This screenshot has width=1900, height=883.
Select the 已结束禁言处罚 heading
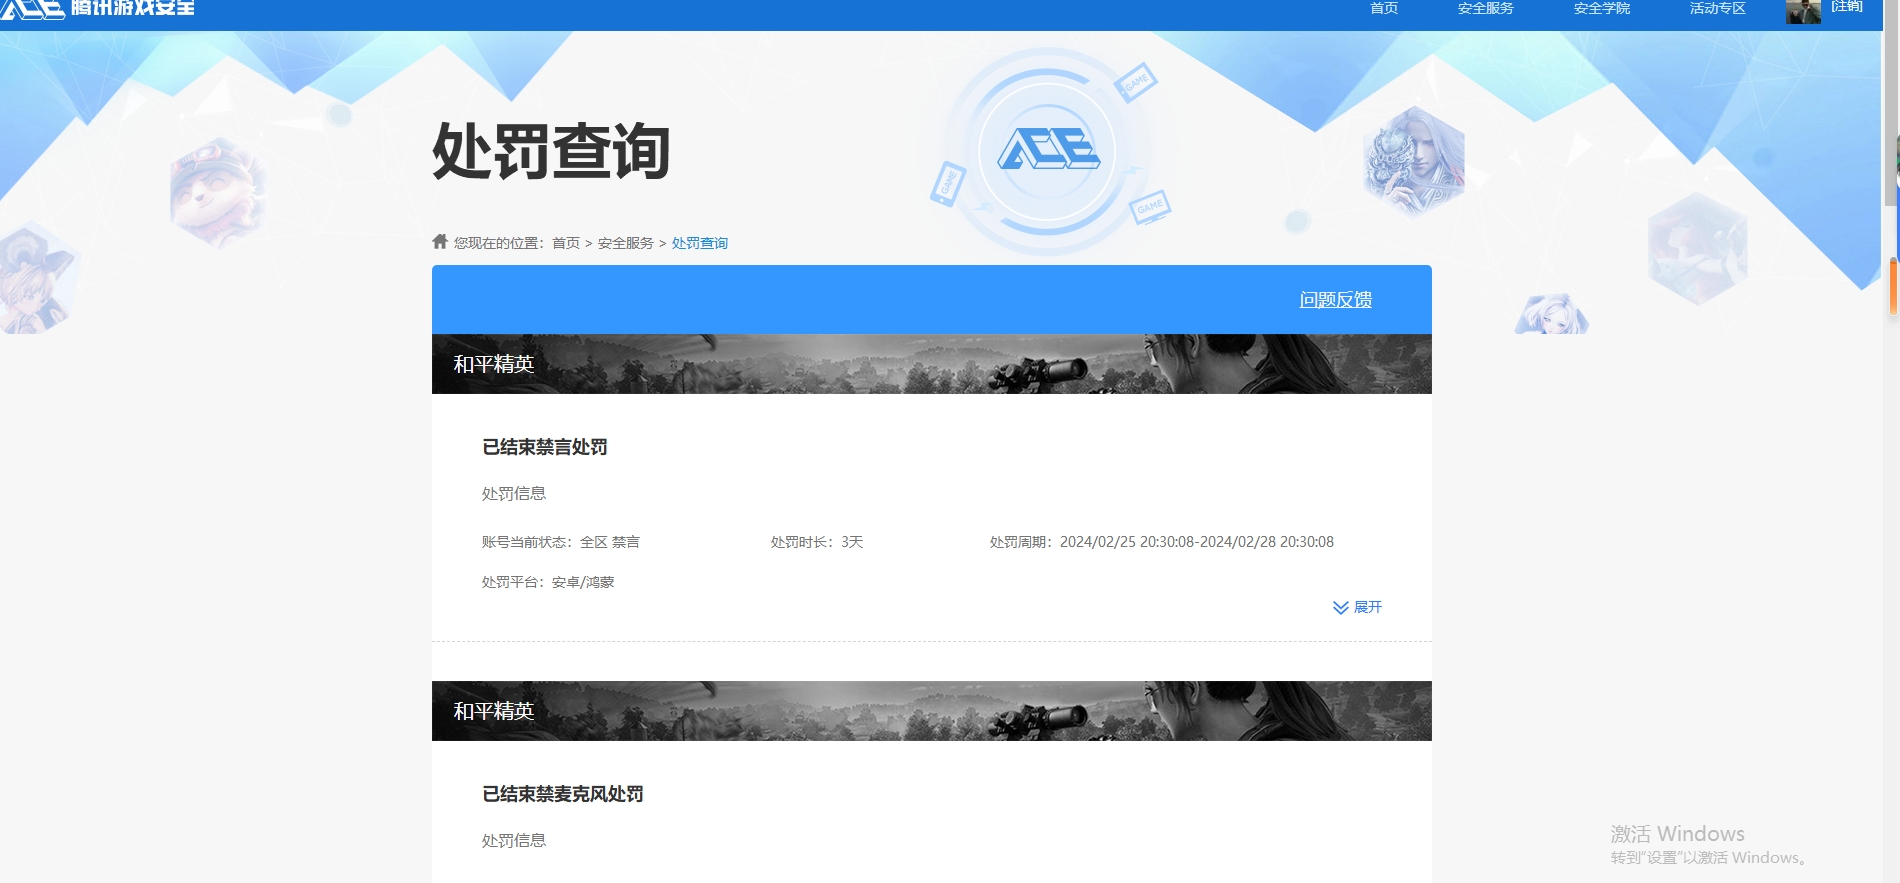click(545, 447)
